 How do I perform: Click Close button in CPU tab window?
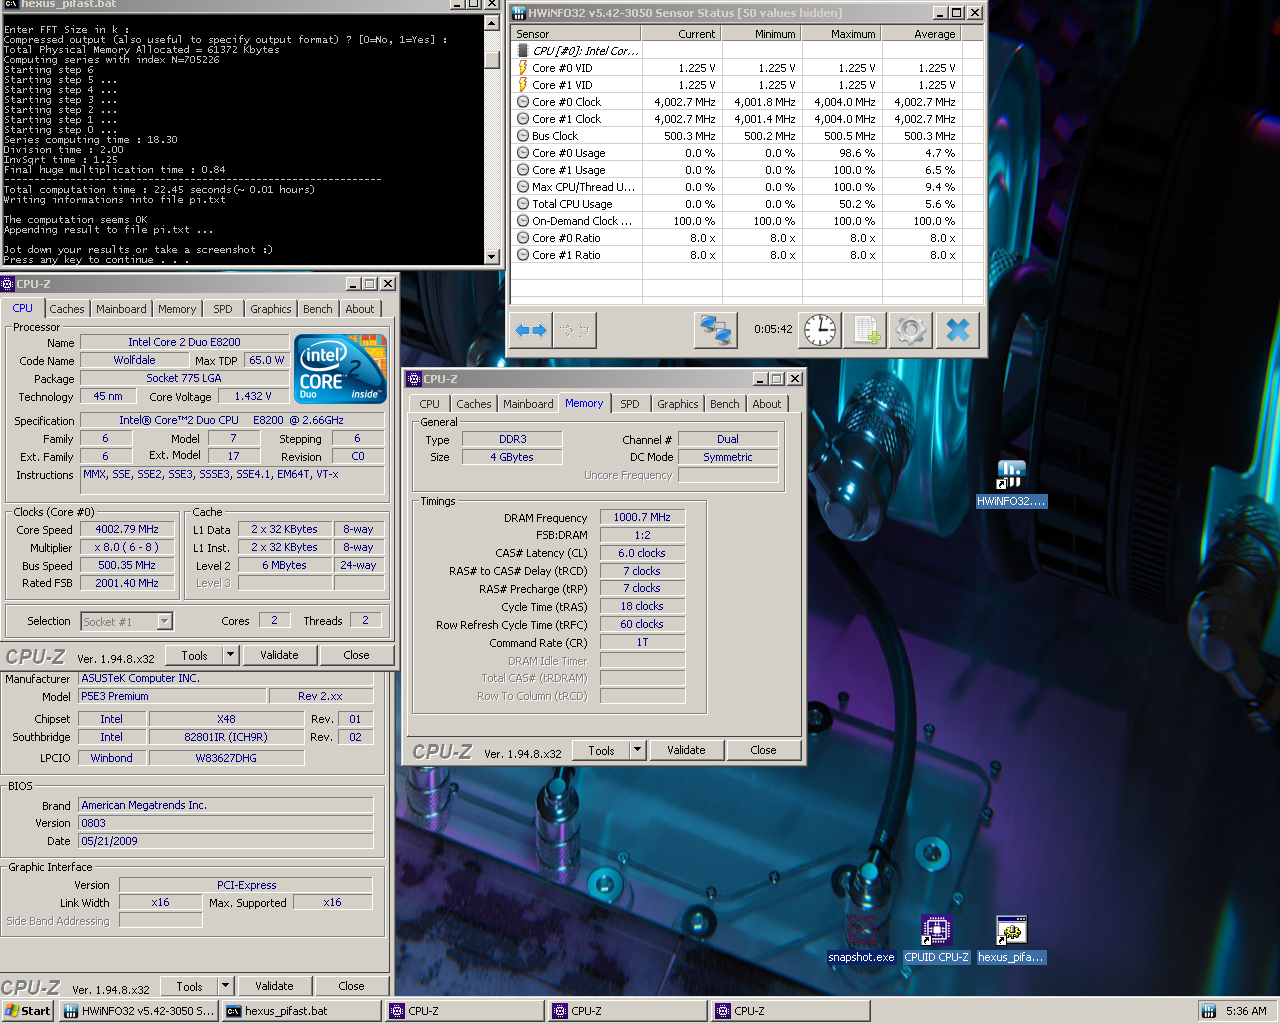[x=356, y=655]
